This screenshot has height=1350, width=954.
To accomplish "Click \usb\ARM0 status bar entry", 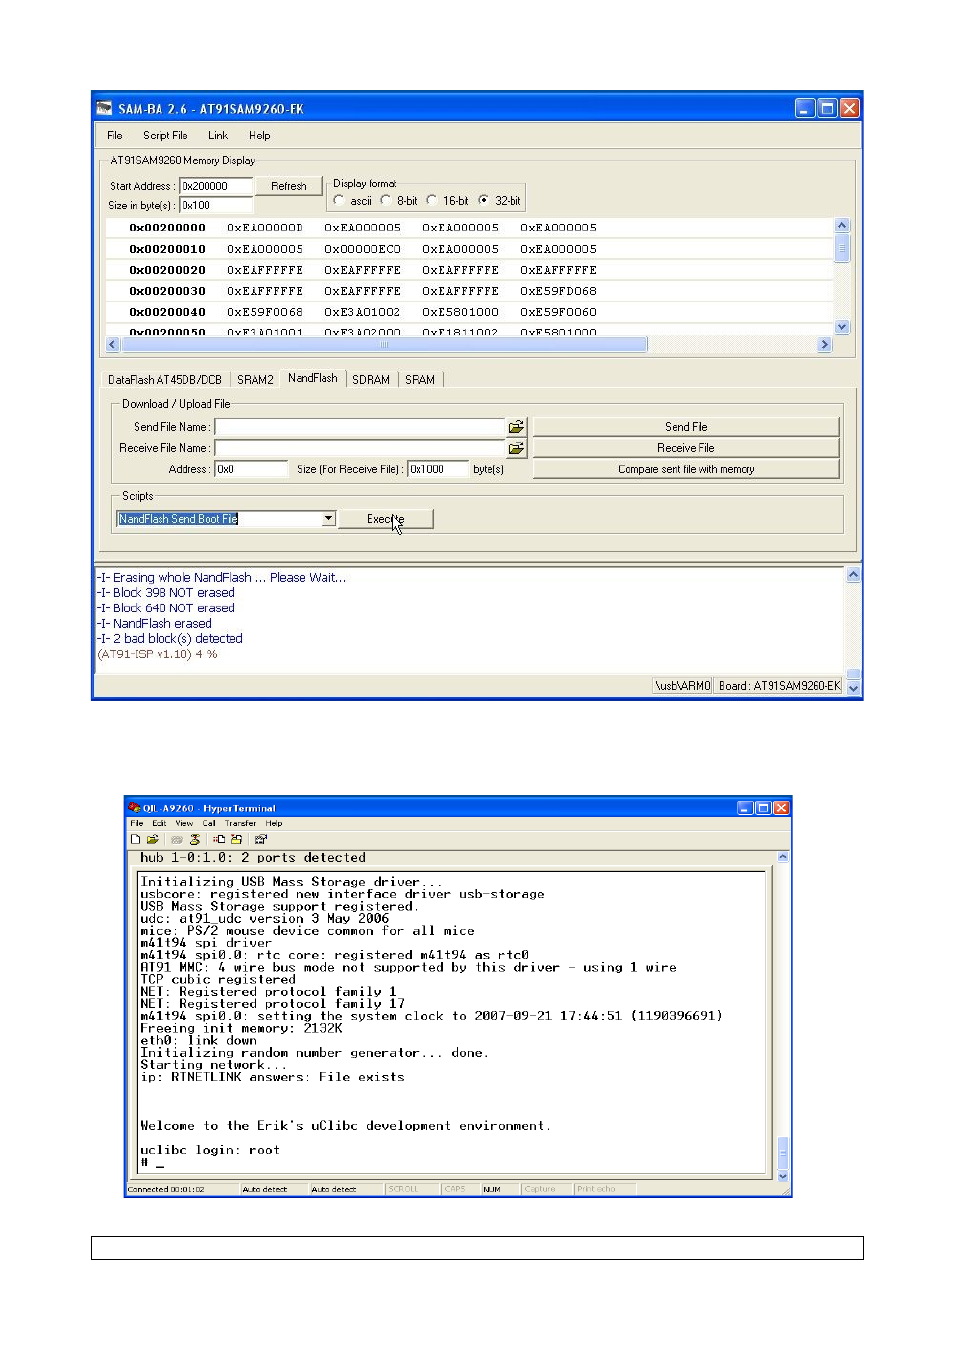I will click(683, 686).
